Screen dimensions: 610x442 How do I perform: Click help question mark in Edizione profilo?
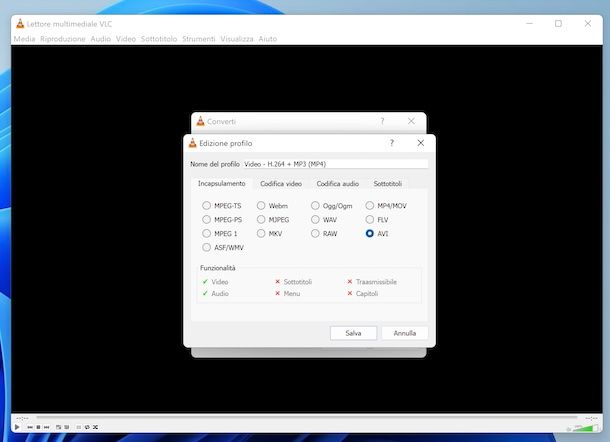(x=392, y=143)
